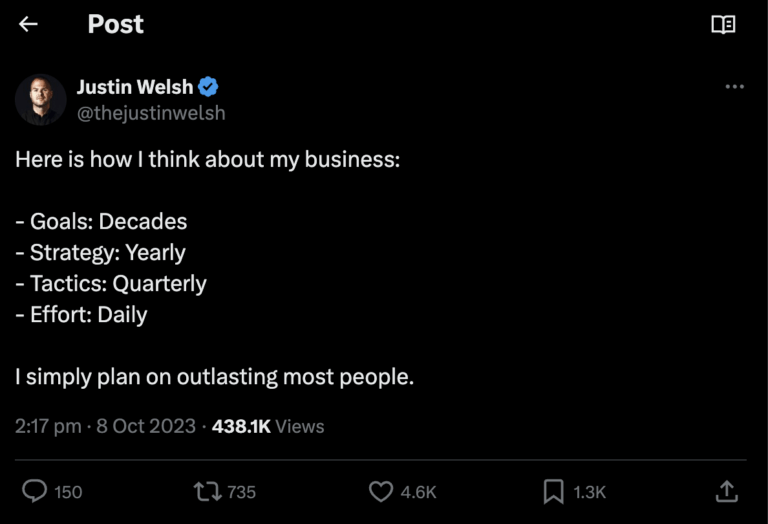Click the 150 replies count
Screen dimensions: 768x524
[68, 492]
